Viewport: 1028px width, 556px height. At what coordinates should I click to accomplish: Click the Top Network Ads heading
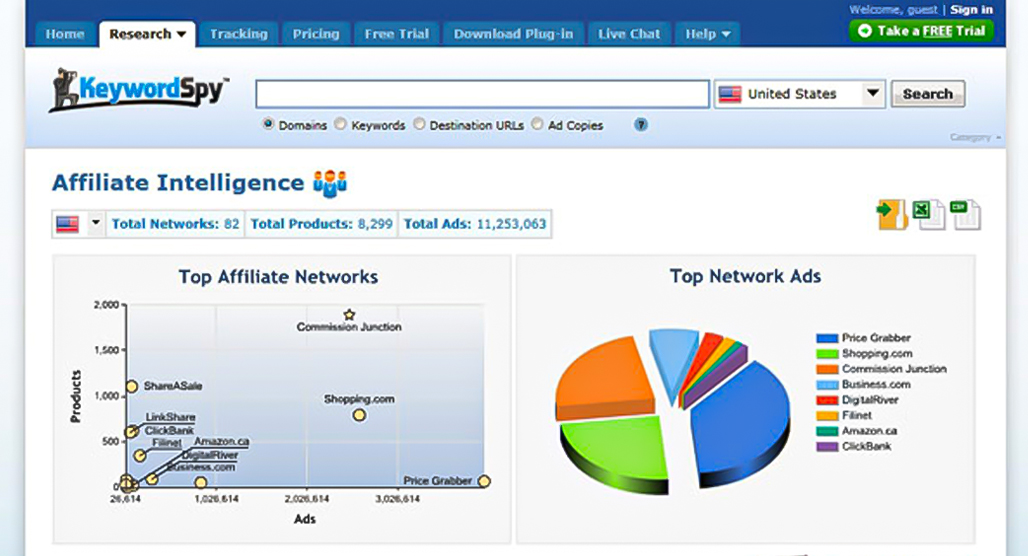[745, 277]
